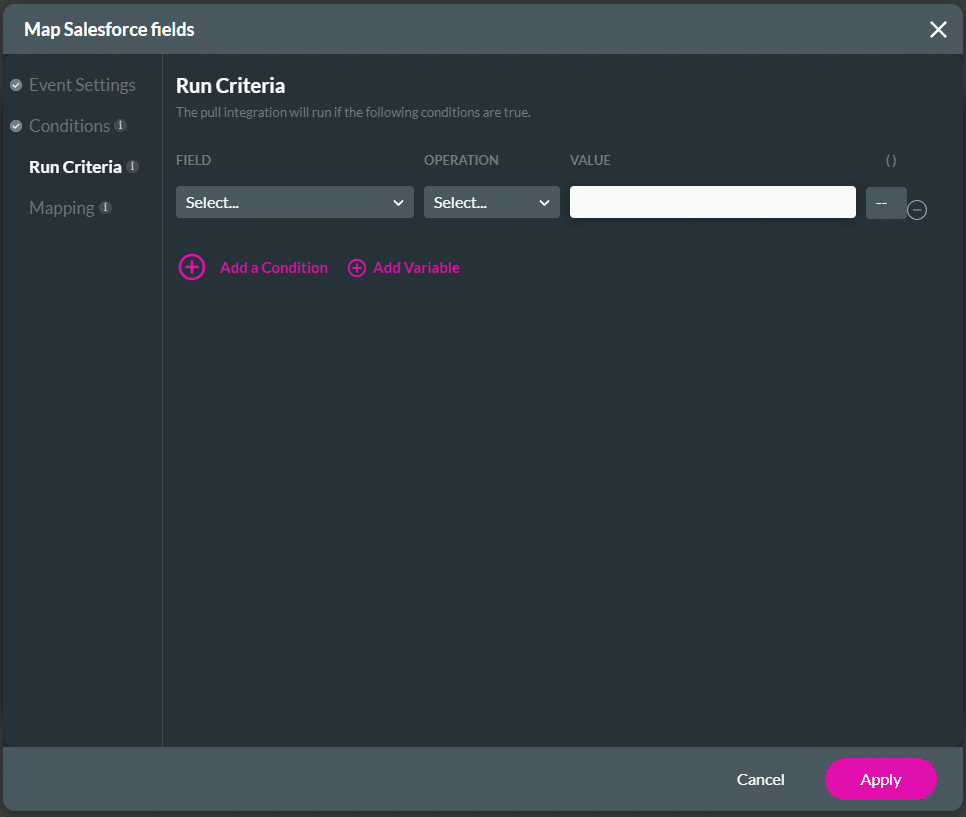The height and width of the screenshot is (817, 966).
Task: Click the info badge beside Run Criteria
Action: coord(133,167)
